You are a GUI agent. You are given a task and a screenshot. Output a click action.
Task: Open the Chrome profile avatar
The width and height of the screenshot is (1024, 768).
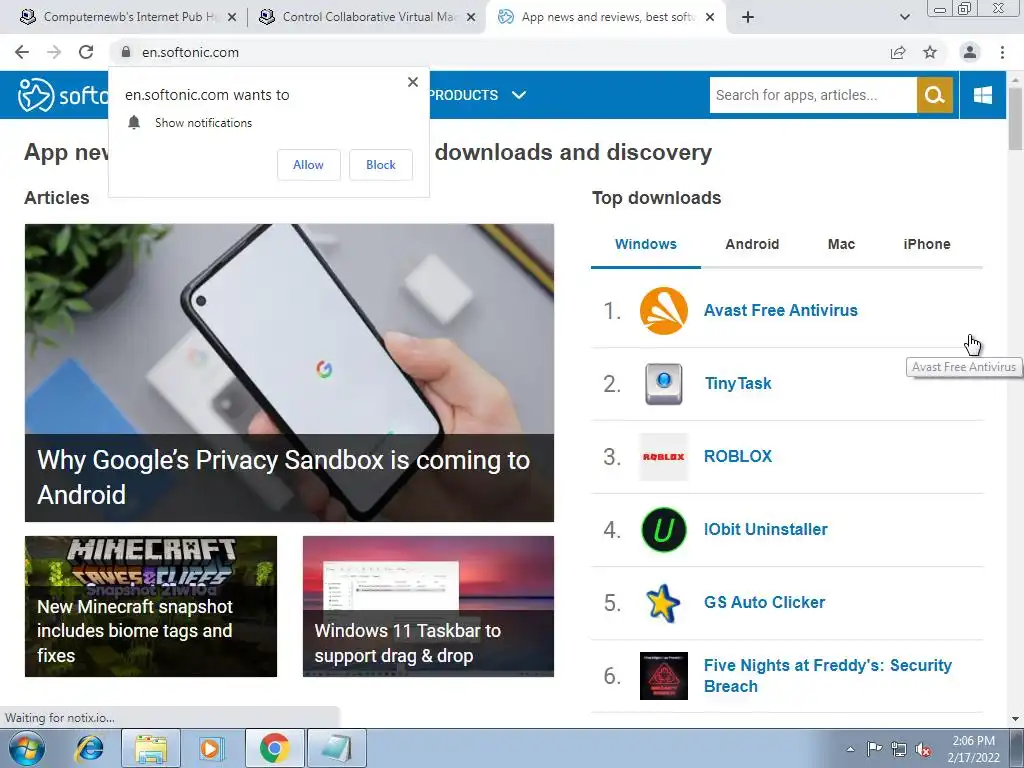tap(970, 52)
